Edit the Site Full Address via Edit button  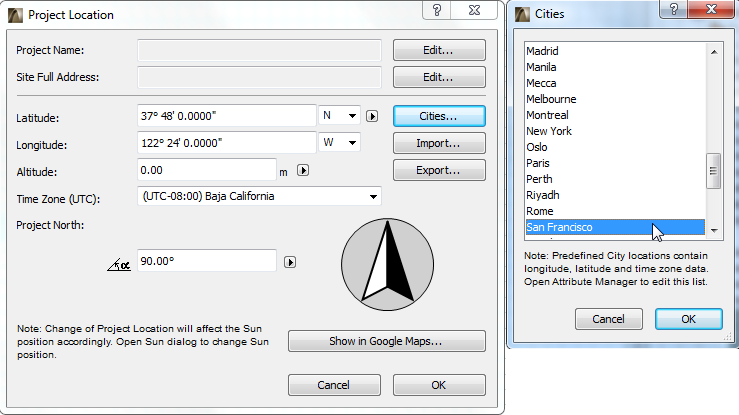tap(439, 77)
